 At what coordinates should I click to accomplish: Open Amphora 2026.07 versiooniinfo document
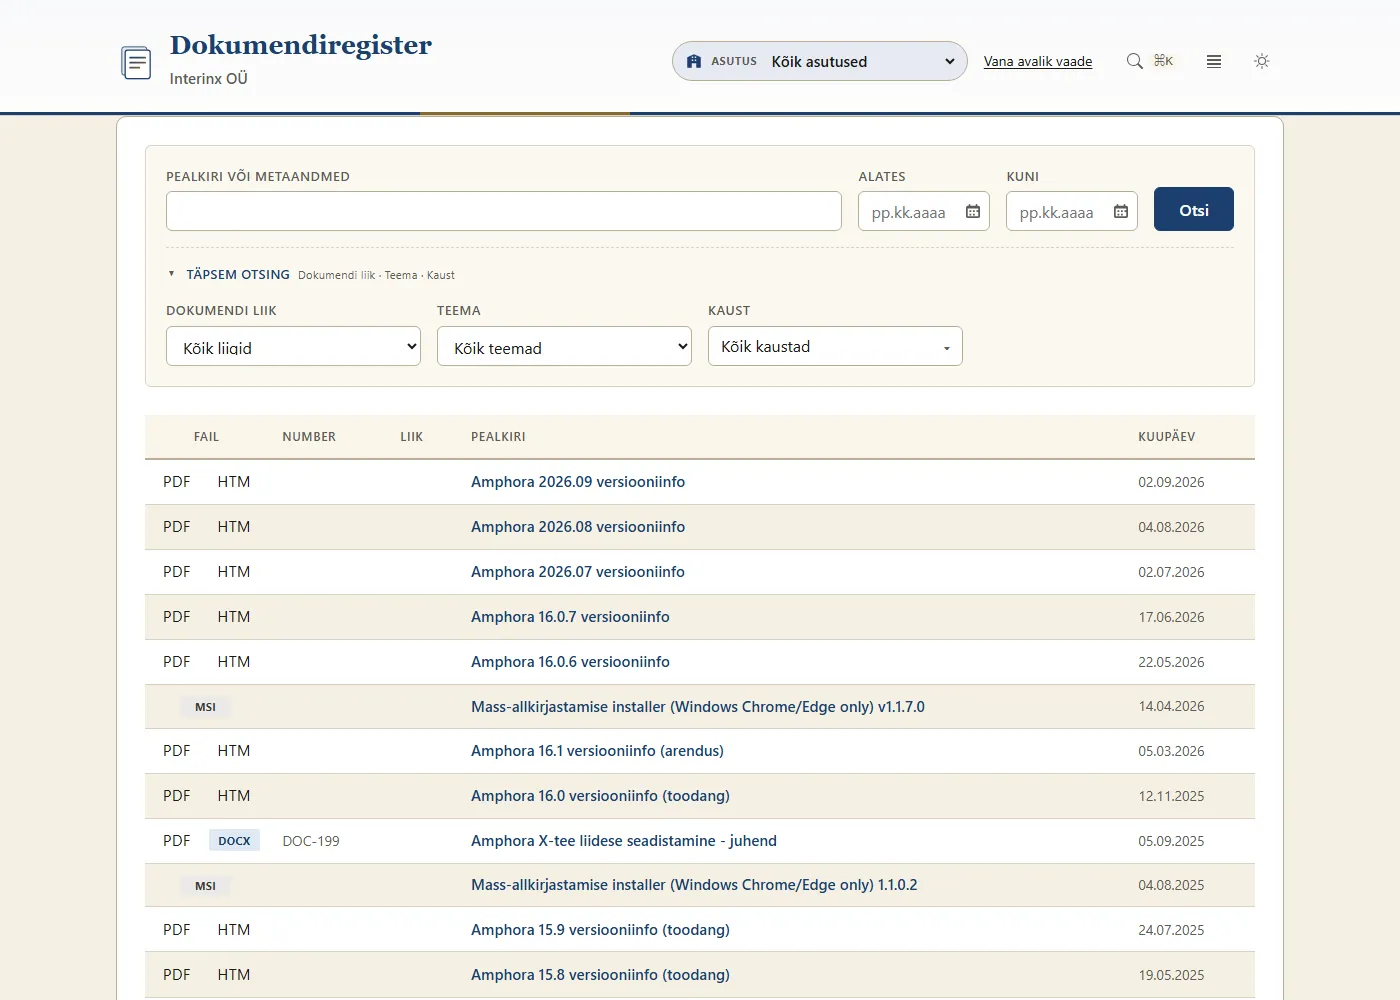click(578, 572)
